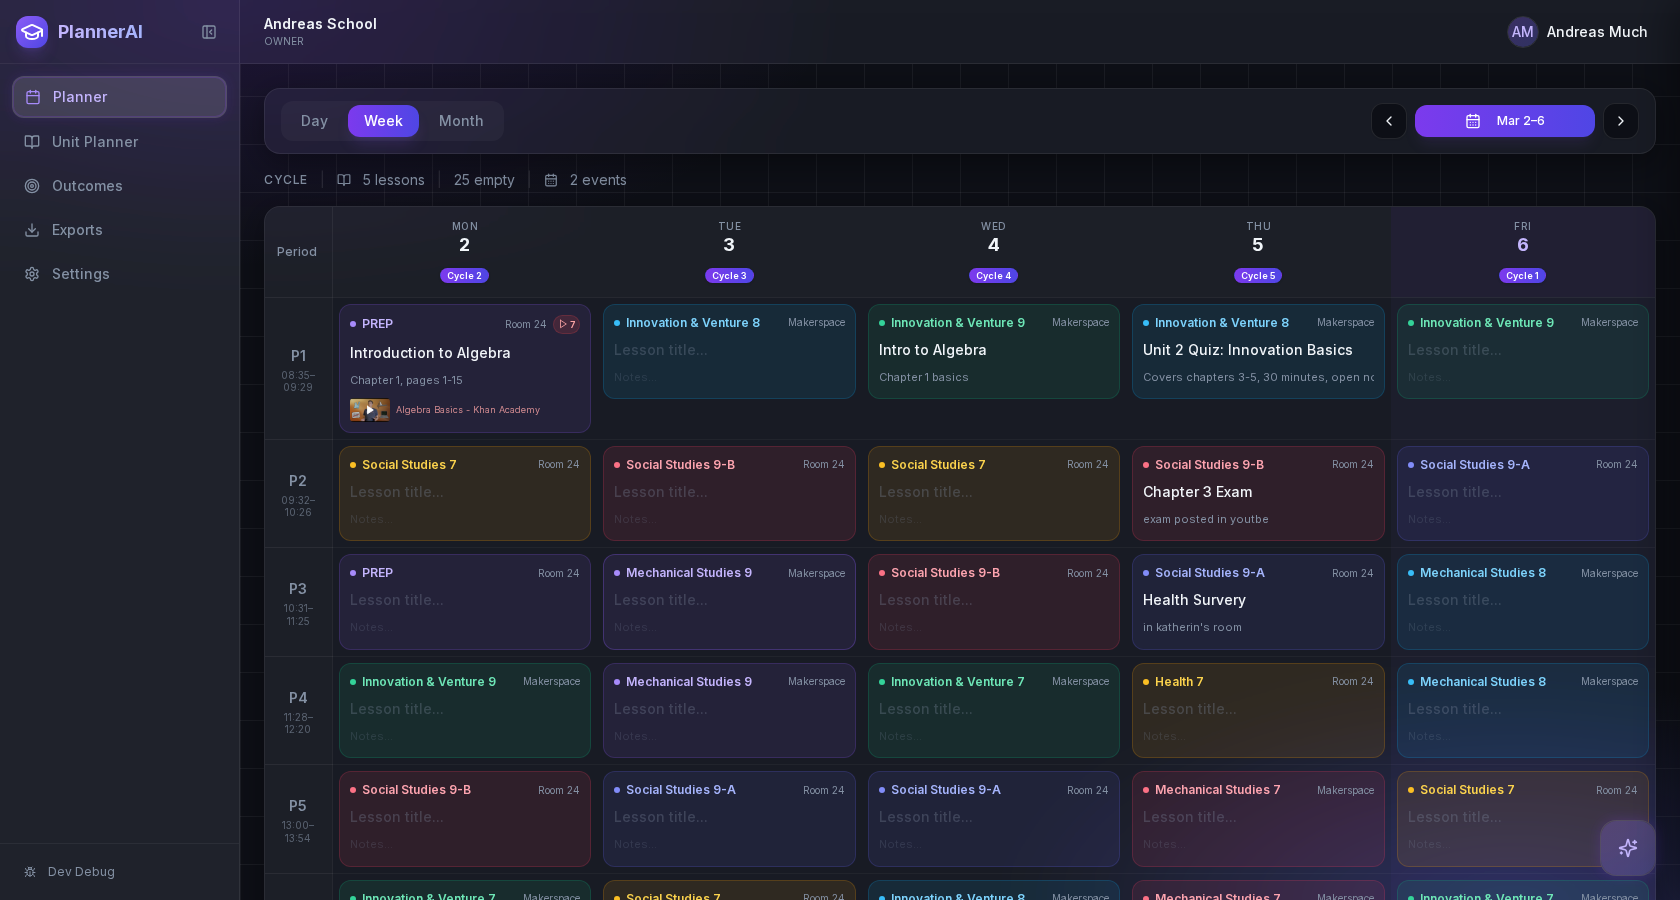Switch to Day view
The image size is (1680, 900).
(x=314, y=121)
